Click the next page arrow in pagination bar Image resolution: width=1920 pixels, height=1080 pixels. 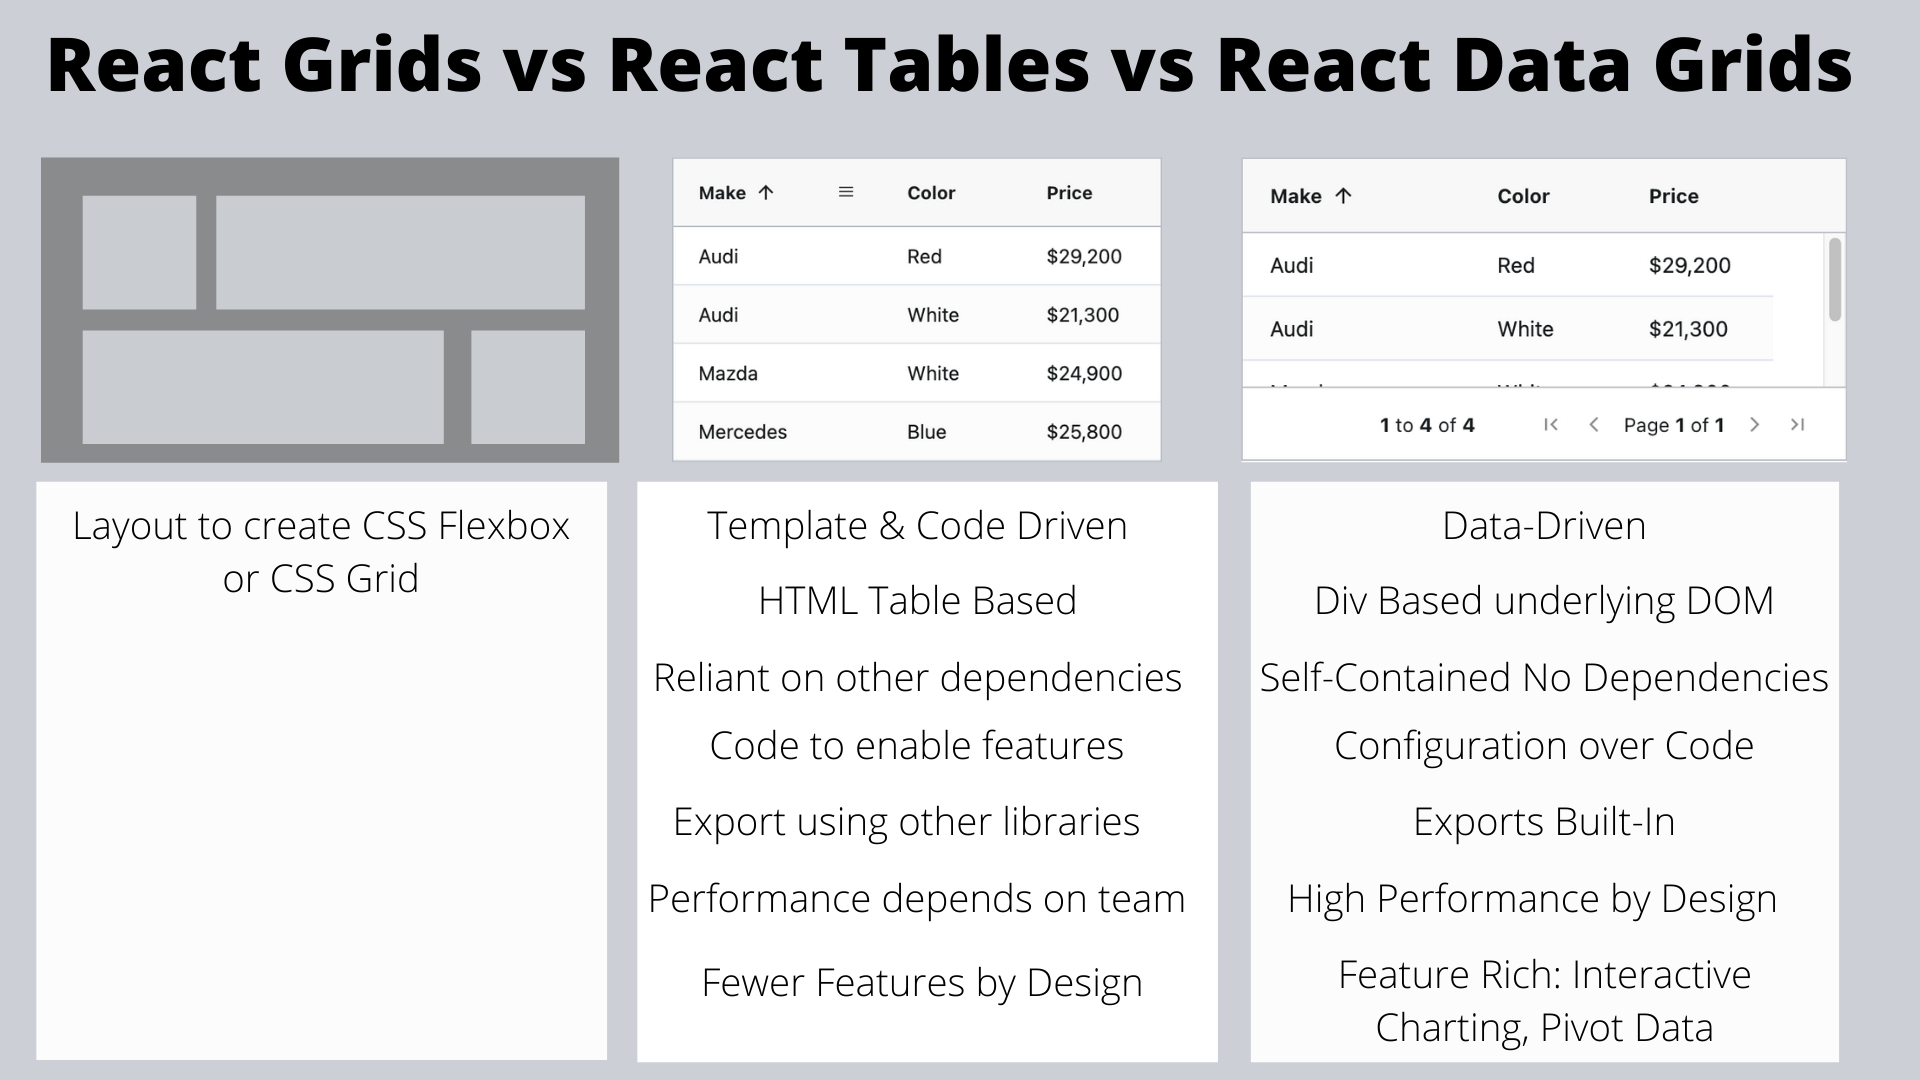[x=1755, y=423]
